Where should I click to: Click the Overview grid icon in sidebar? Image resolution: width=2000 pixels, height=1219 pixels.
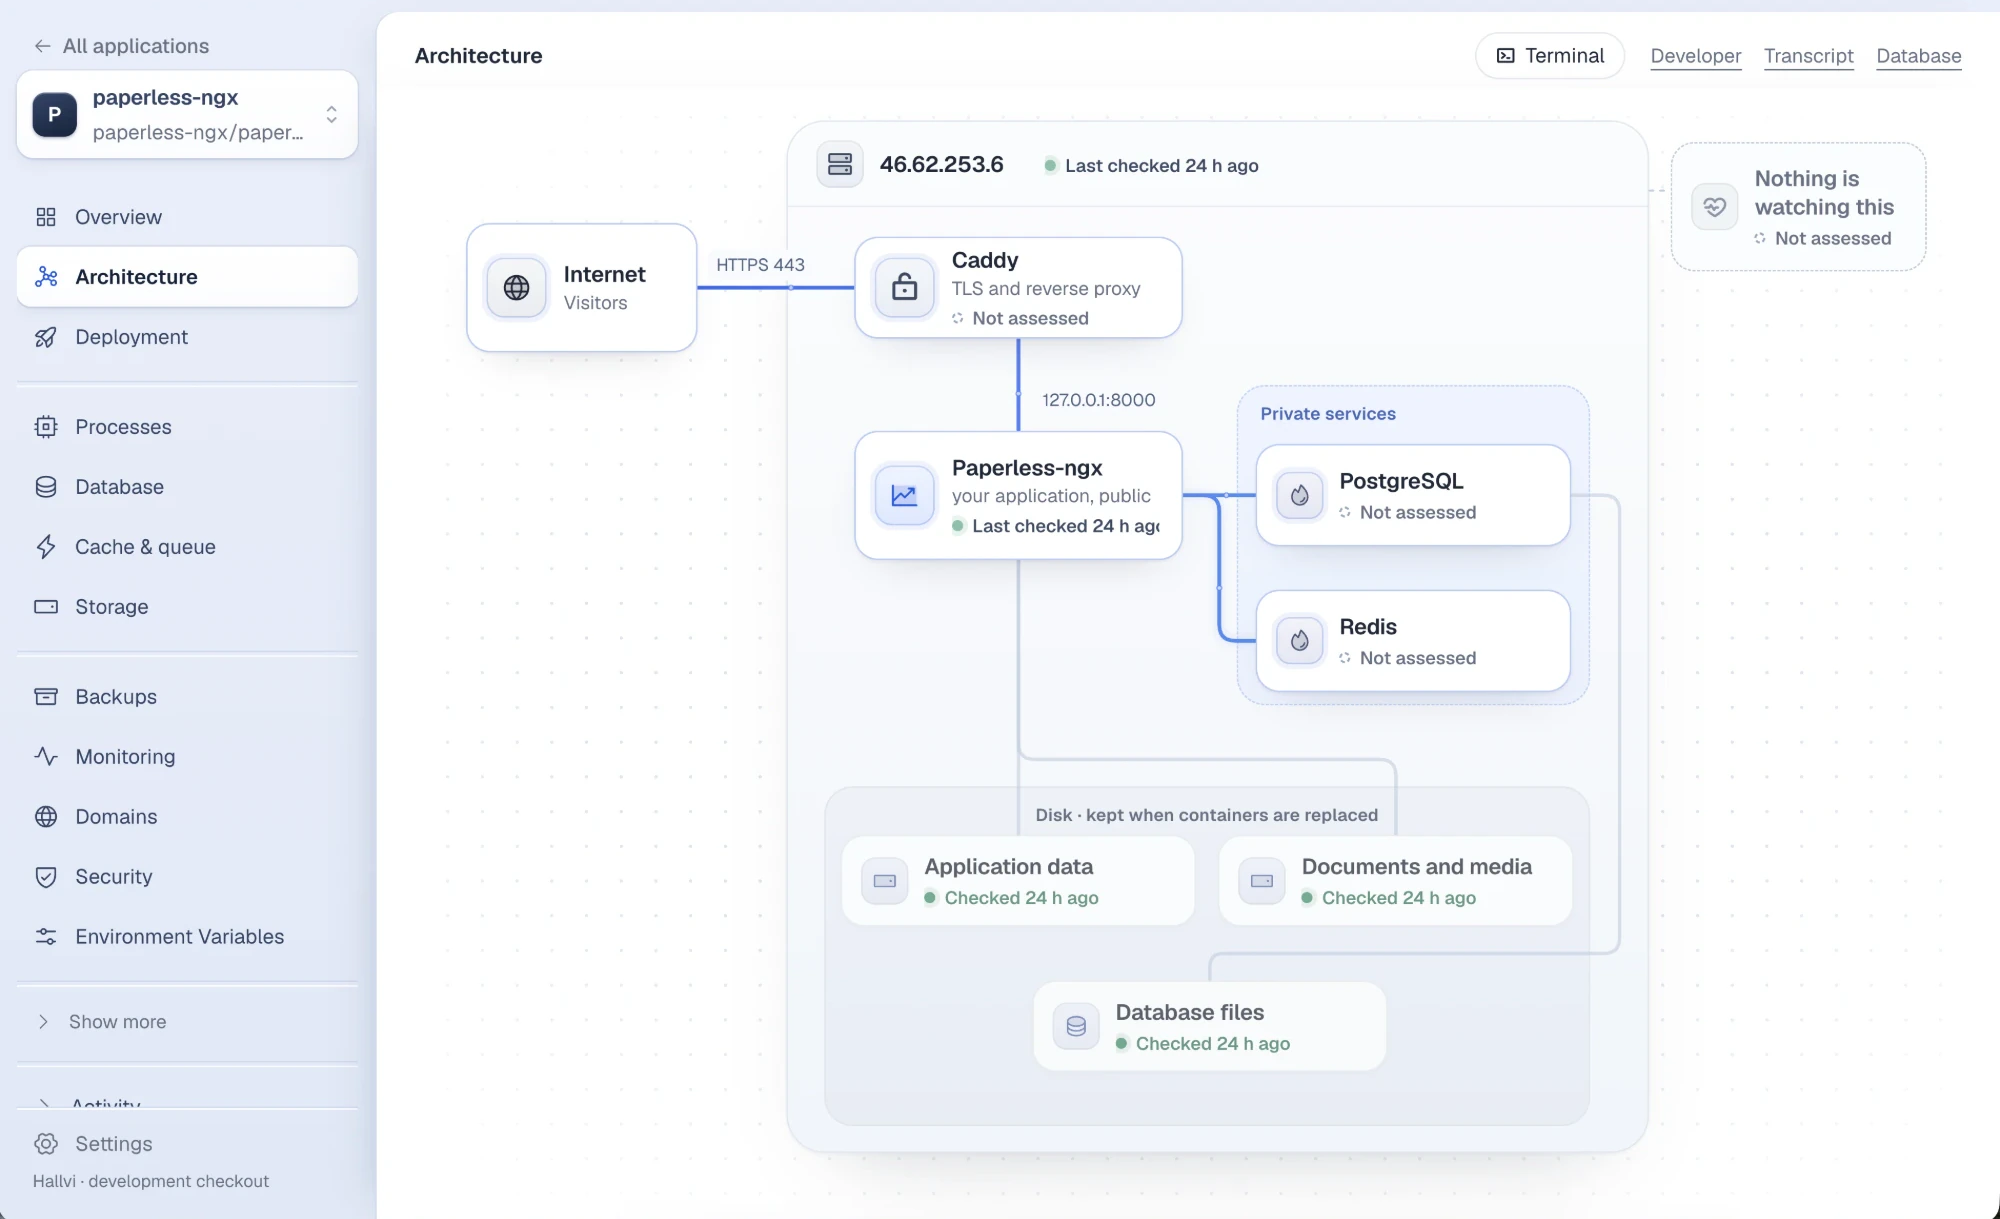46,217
